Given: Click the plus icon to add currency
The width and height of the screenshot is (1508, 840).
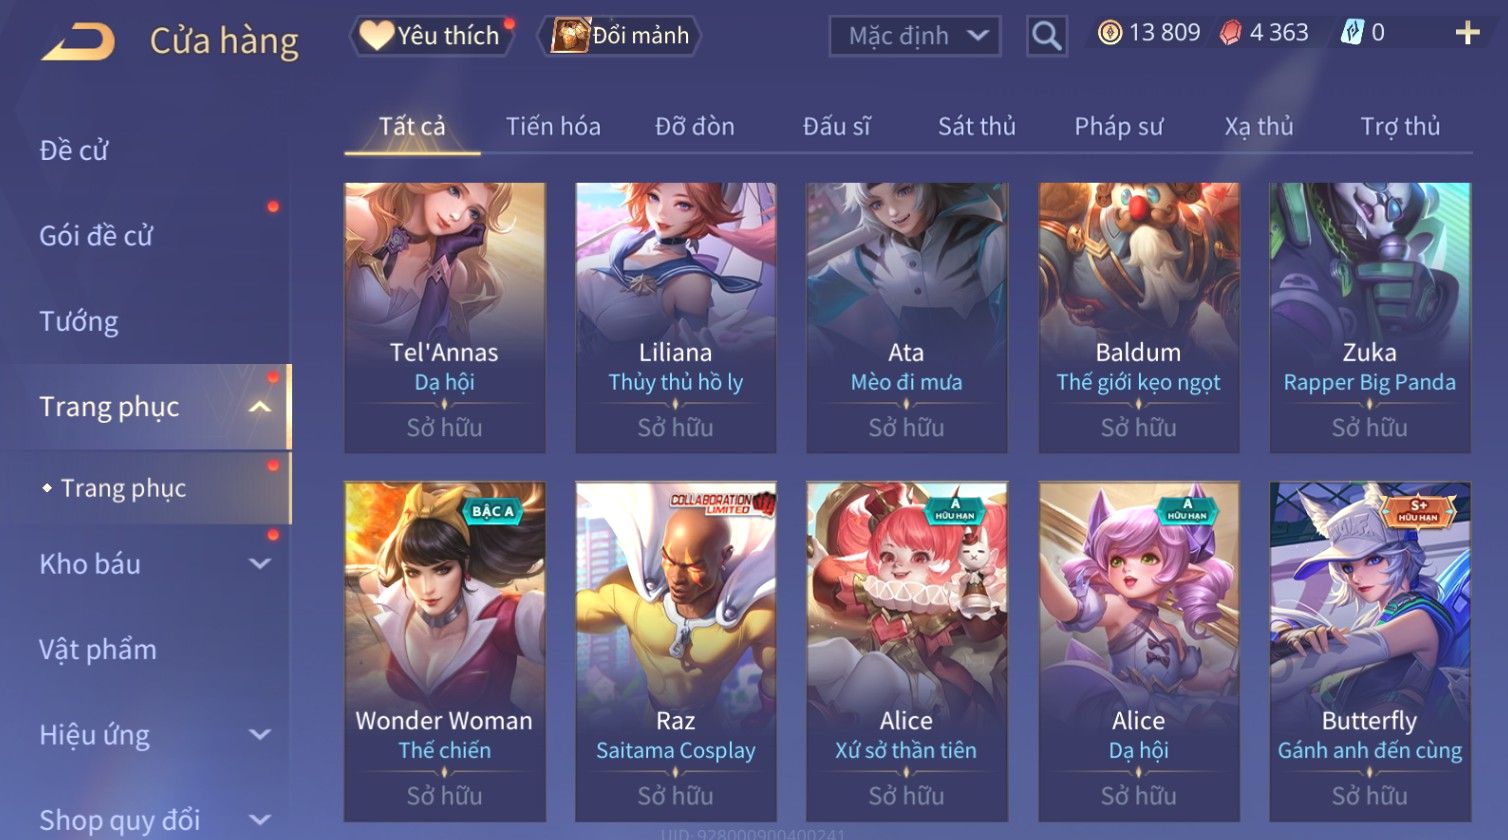Looking at the screenshot, I should [1467, 34].
